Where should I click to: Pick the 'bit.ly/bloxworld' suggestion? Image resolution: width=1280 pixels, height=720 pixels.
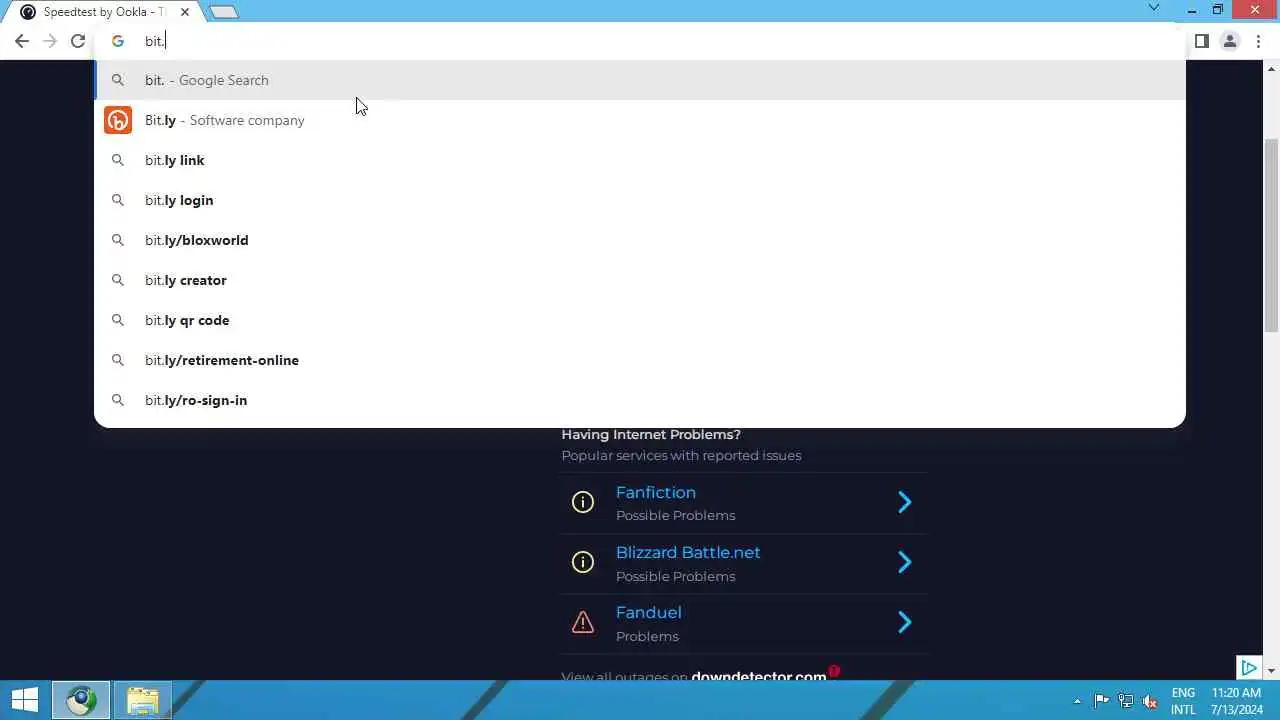pyautogui.click(x=640, y=240)
